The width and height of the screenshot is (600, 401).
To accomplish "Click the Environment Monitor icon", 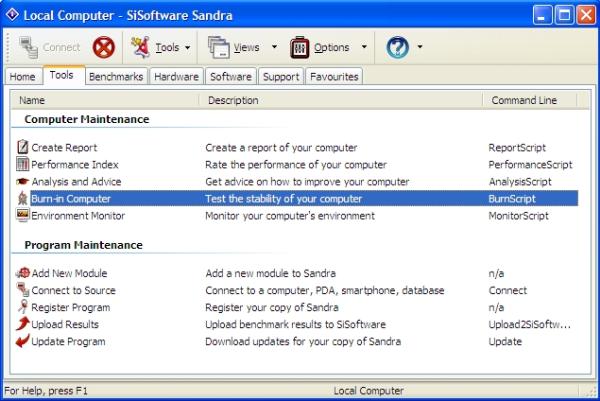I will [x=23, y=215].
